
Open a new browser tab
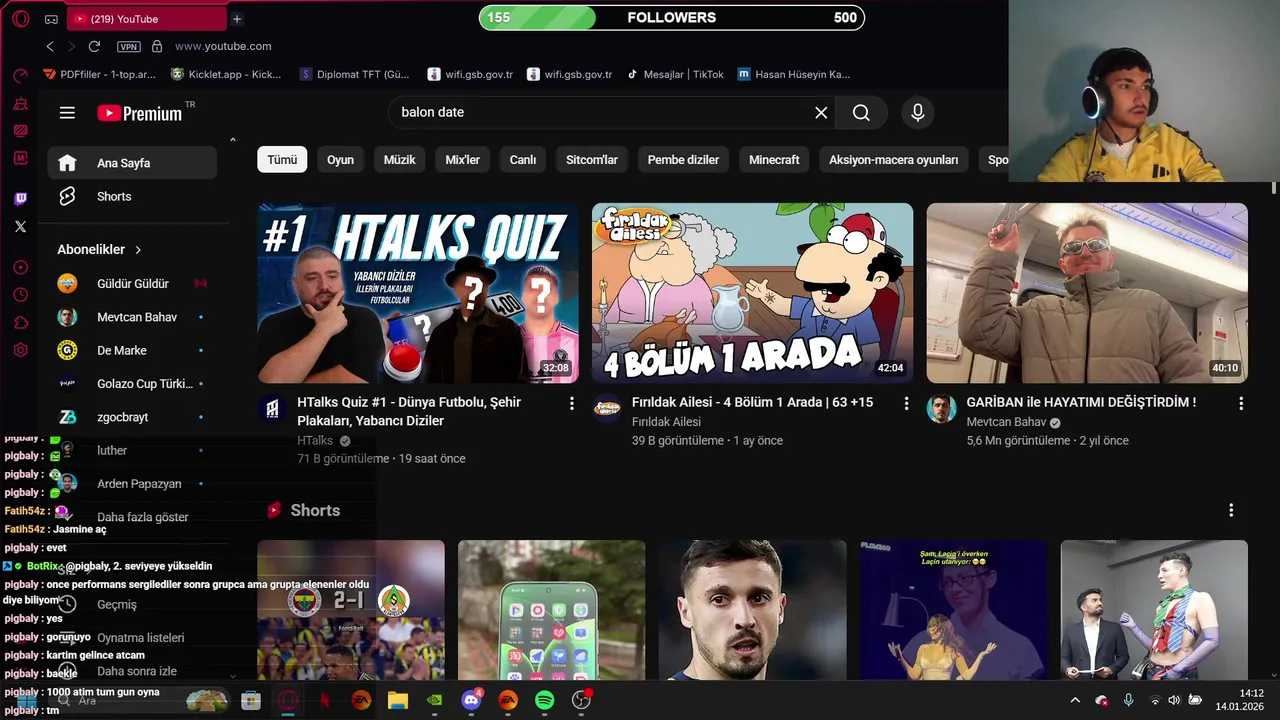tap(237, 19)
